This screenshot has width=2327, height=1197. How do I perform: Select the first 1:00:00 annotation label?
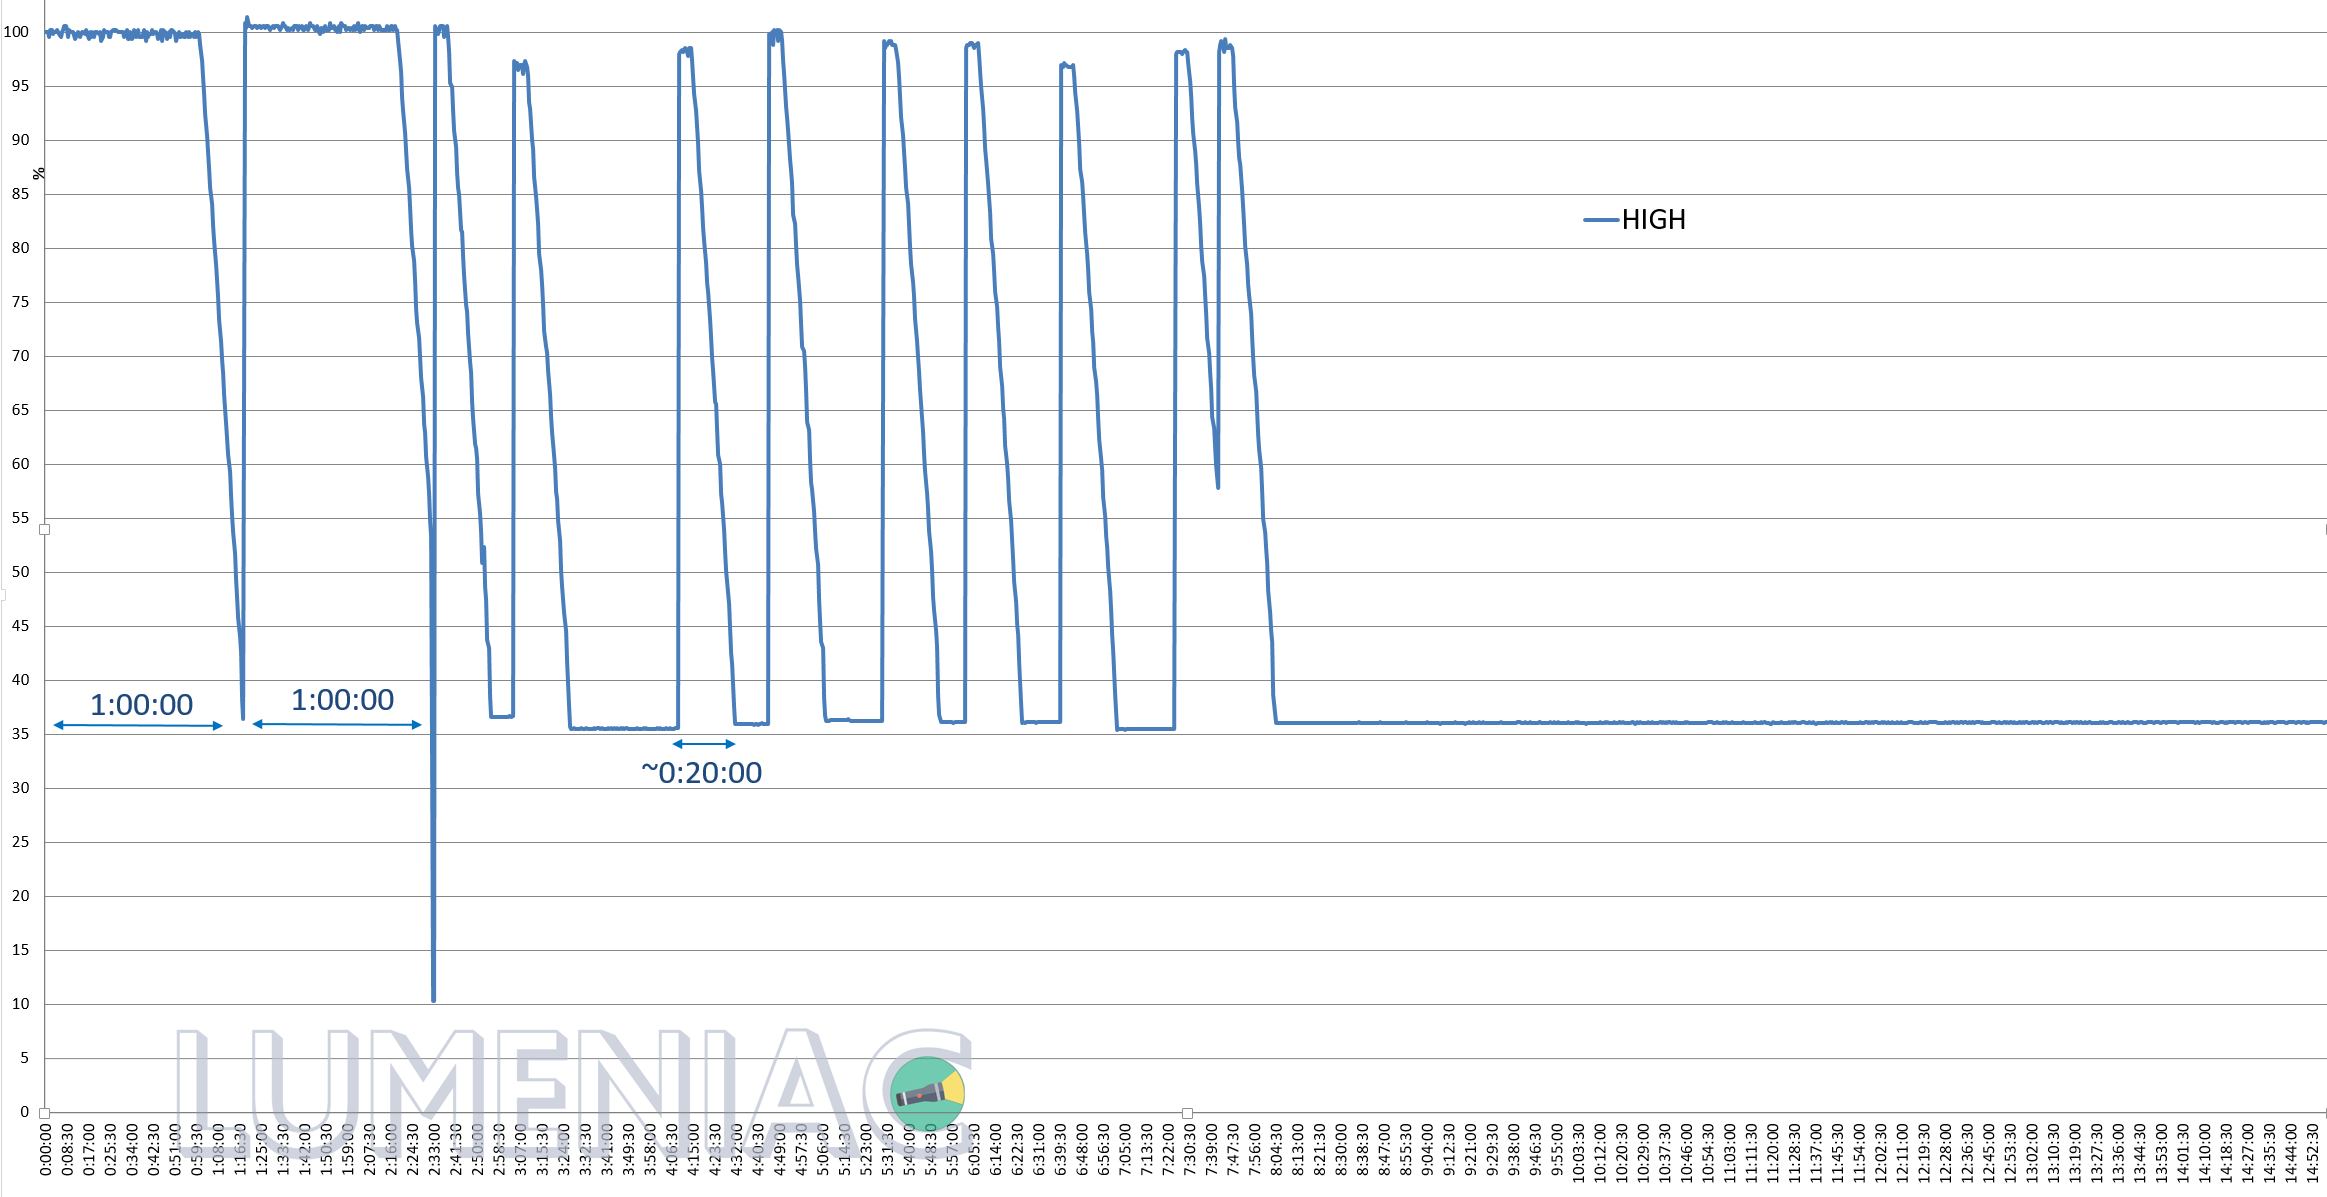click(x=141, y=705)
